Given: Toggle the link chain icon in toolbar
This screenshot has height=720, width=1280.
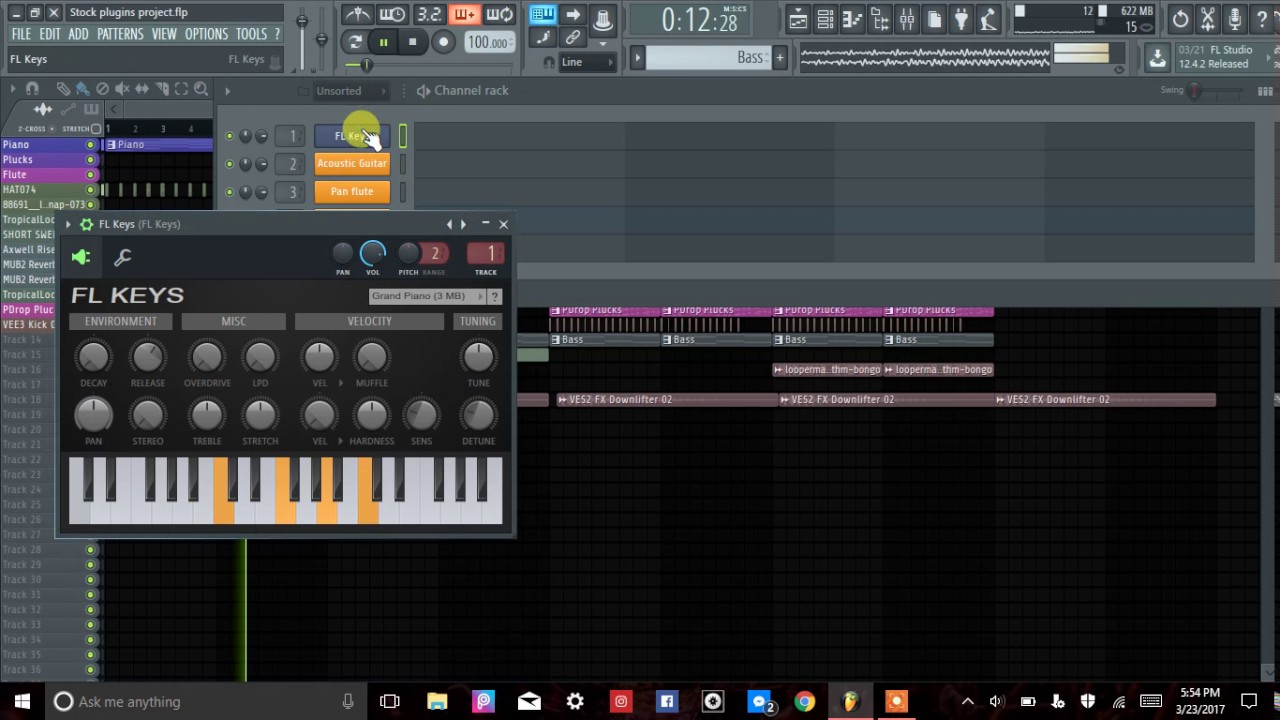Looking at the screenshot, I should tap(572, 38).
